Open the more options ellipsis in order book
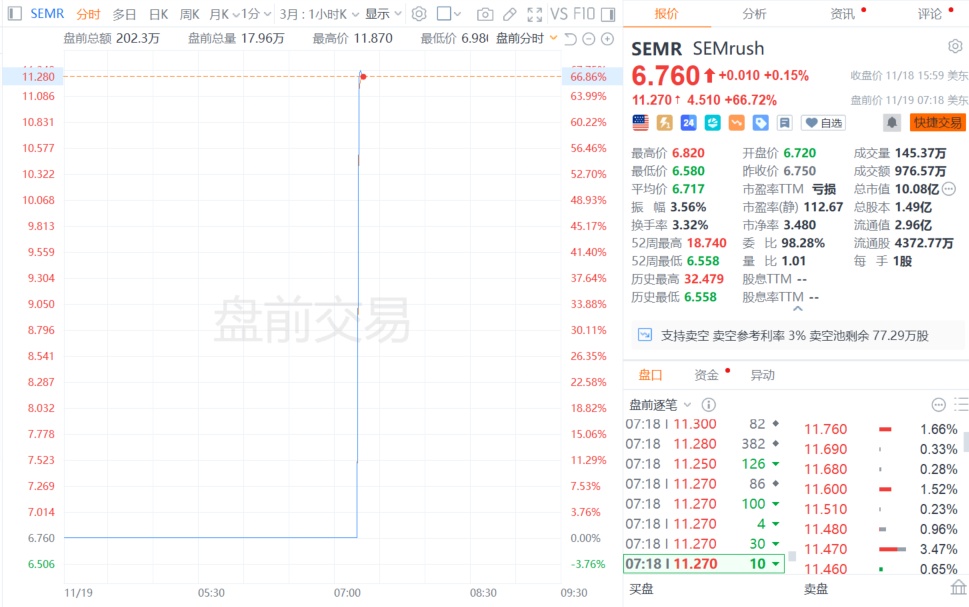This screenshot has height=607, width=969. [x=939, y=405]
